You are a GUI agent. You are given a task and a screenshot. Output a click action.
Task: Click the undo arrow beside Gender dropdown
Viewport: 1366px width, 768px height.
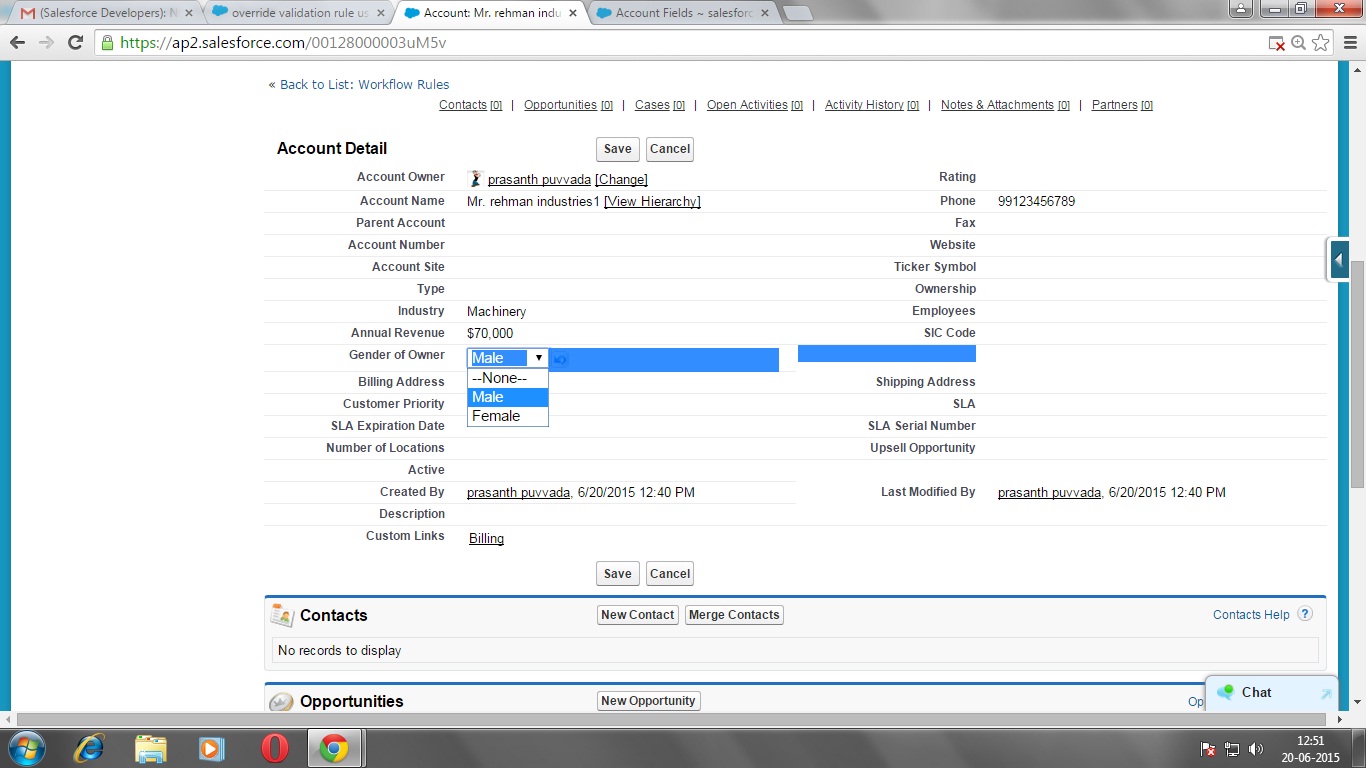coord(560,359)
